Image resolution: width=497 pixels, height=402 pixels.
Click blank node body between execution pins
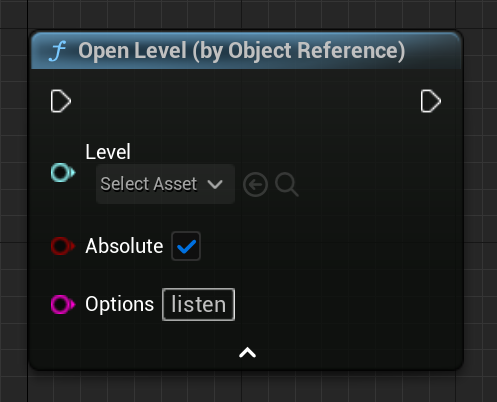[x=246, y=101]
